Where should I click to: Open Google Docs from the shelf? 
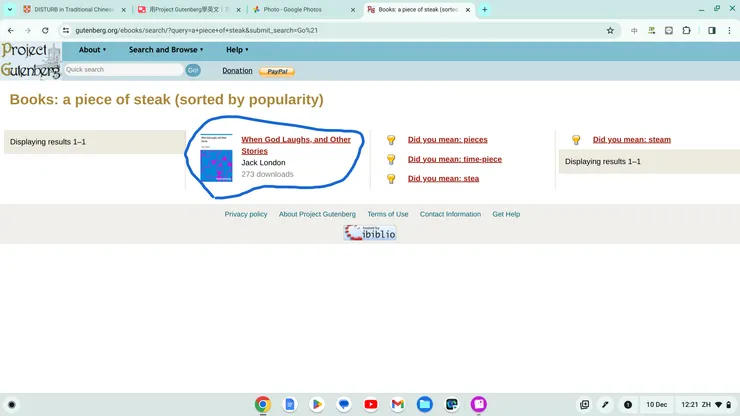(x=290, y=404)
